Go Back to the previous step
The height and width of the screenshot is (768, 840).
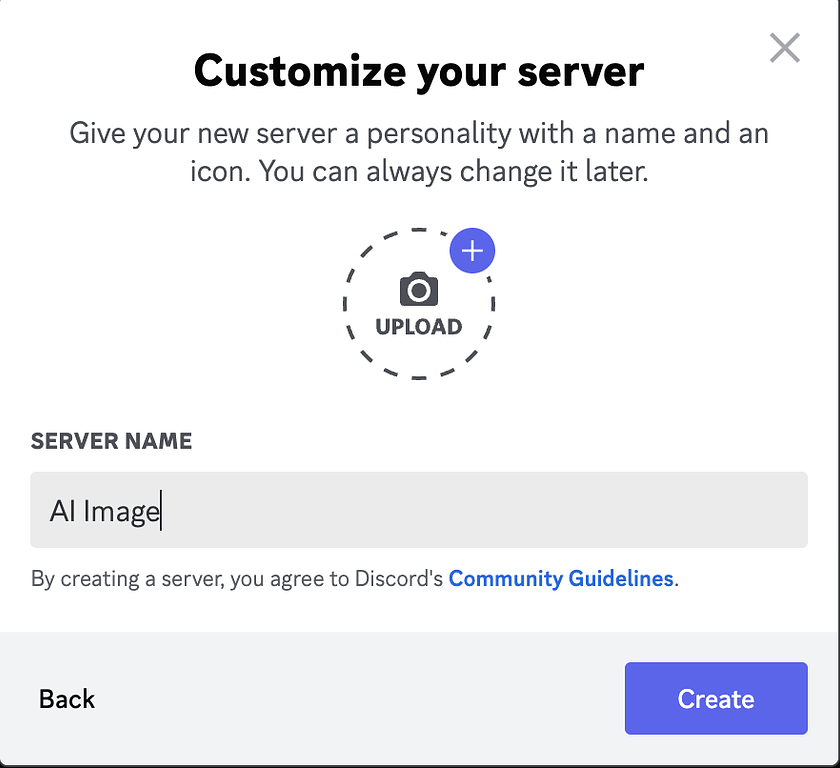(67, 698)
